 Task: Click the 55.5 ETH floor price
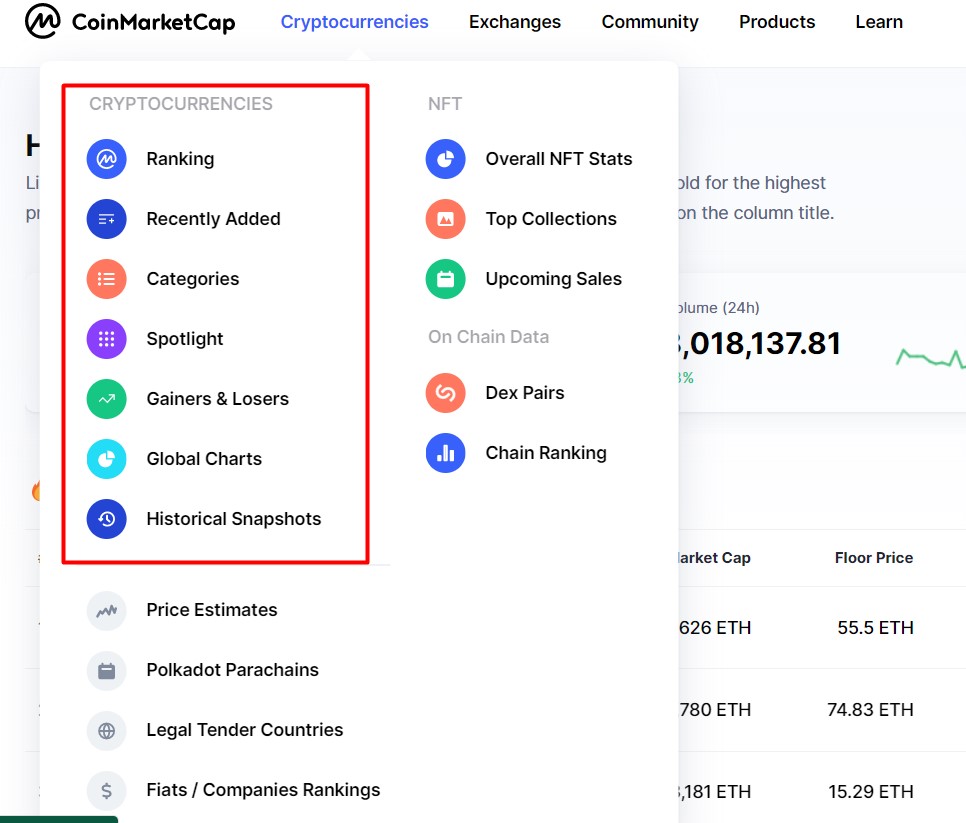point(875,628)
